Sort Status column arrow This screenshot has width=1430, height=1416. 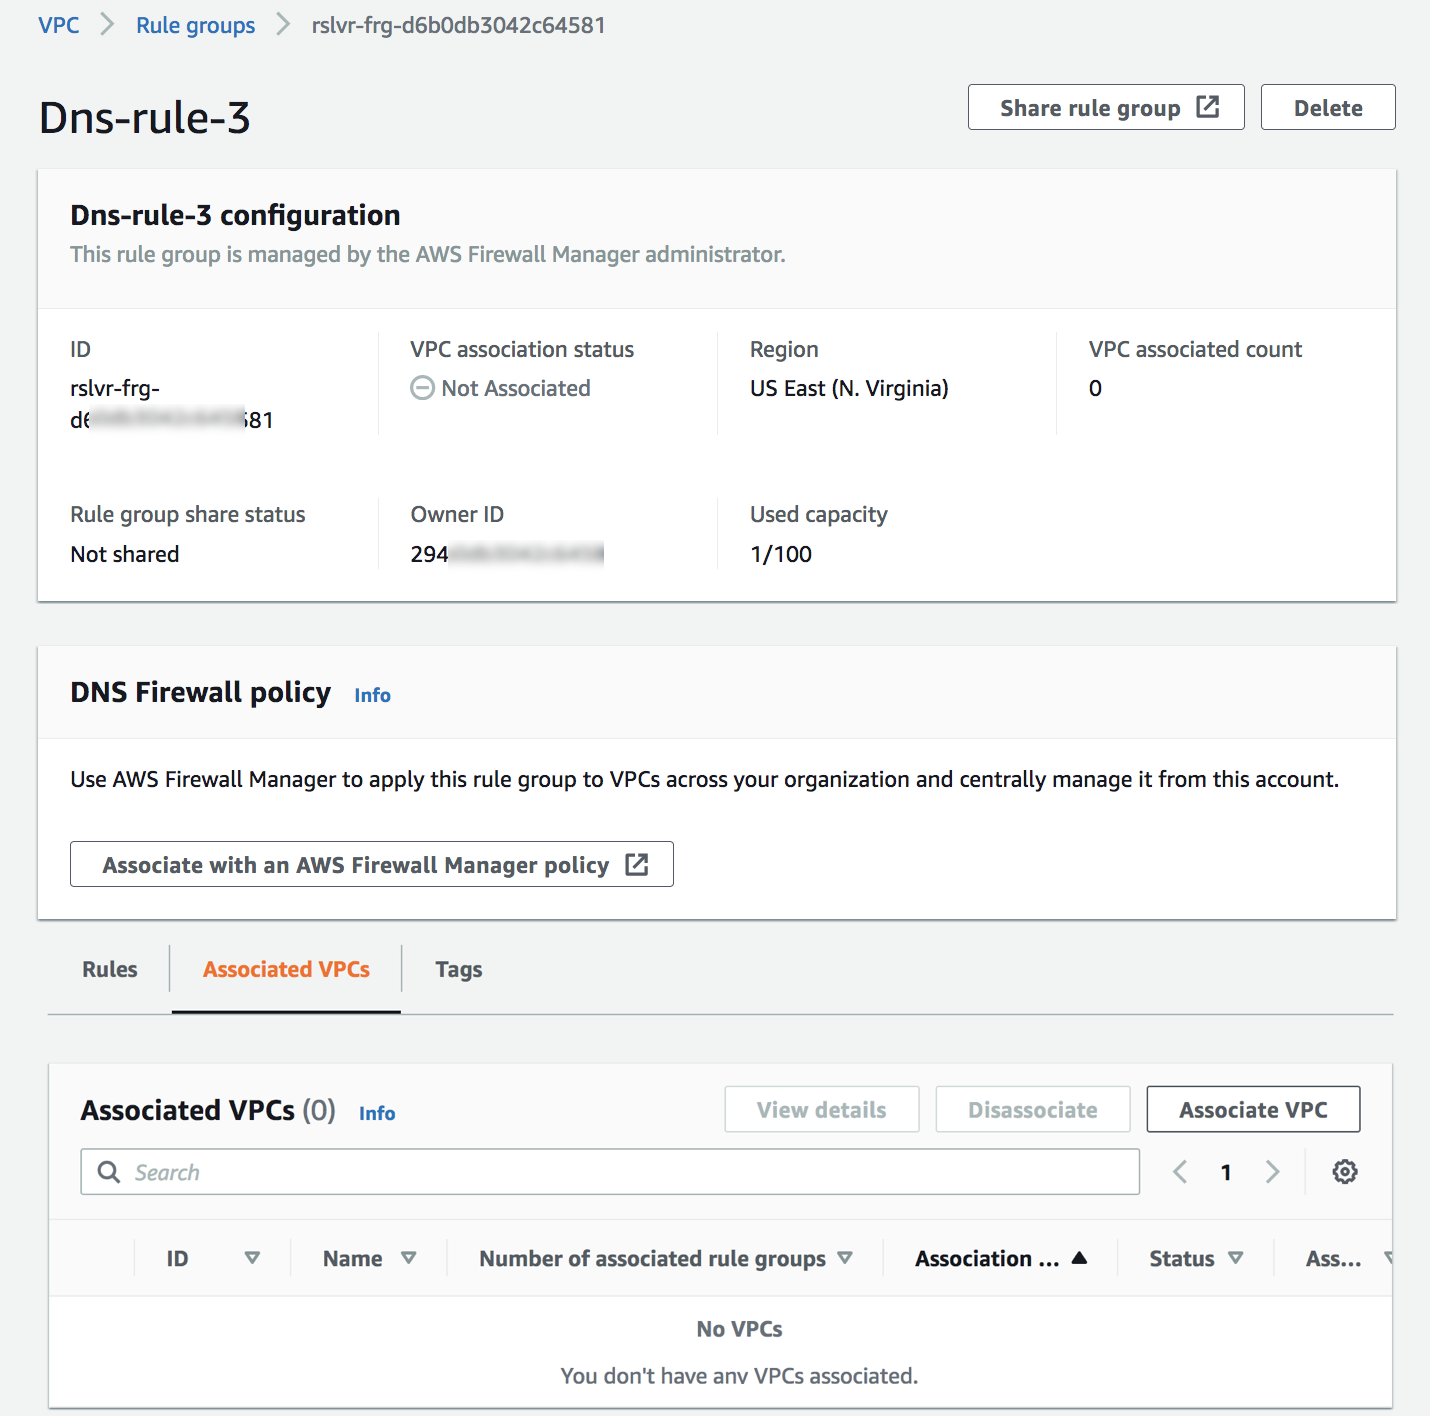tap(1236, 1258)
